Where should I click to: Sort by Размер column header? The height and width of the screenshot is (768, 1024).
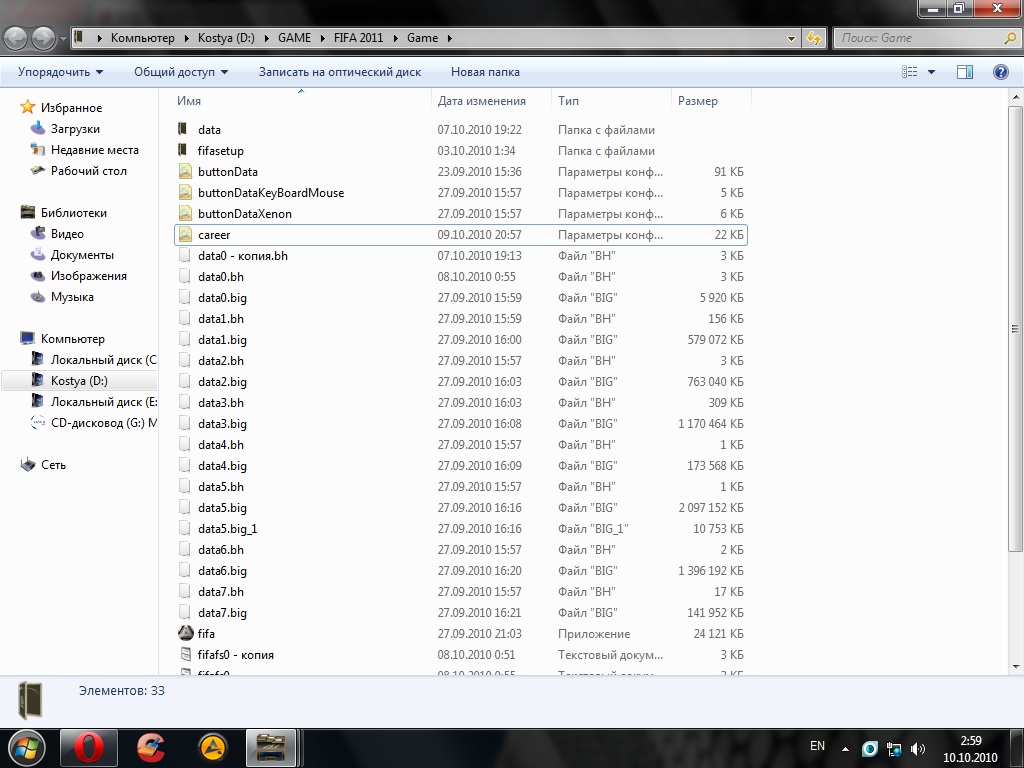tap(711, 101)
